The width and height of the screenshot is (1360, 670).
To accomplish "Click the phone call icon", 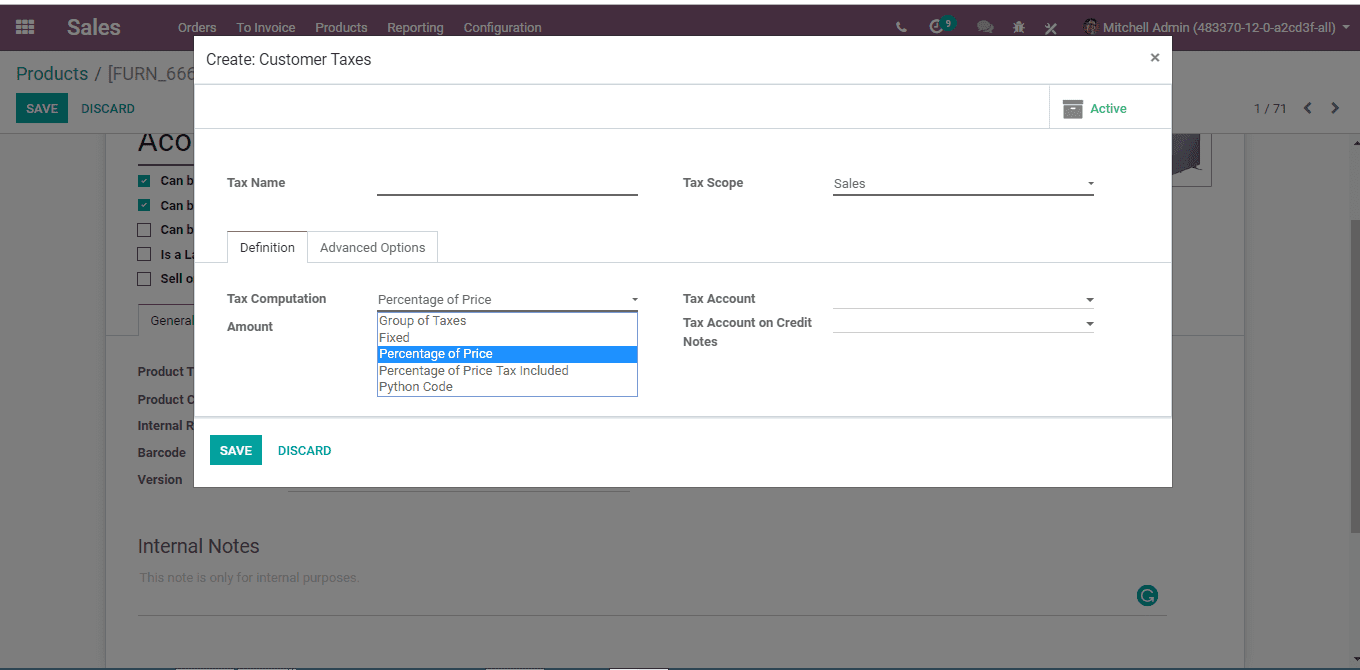I will [902, 28].
